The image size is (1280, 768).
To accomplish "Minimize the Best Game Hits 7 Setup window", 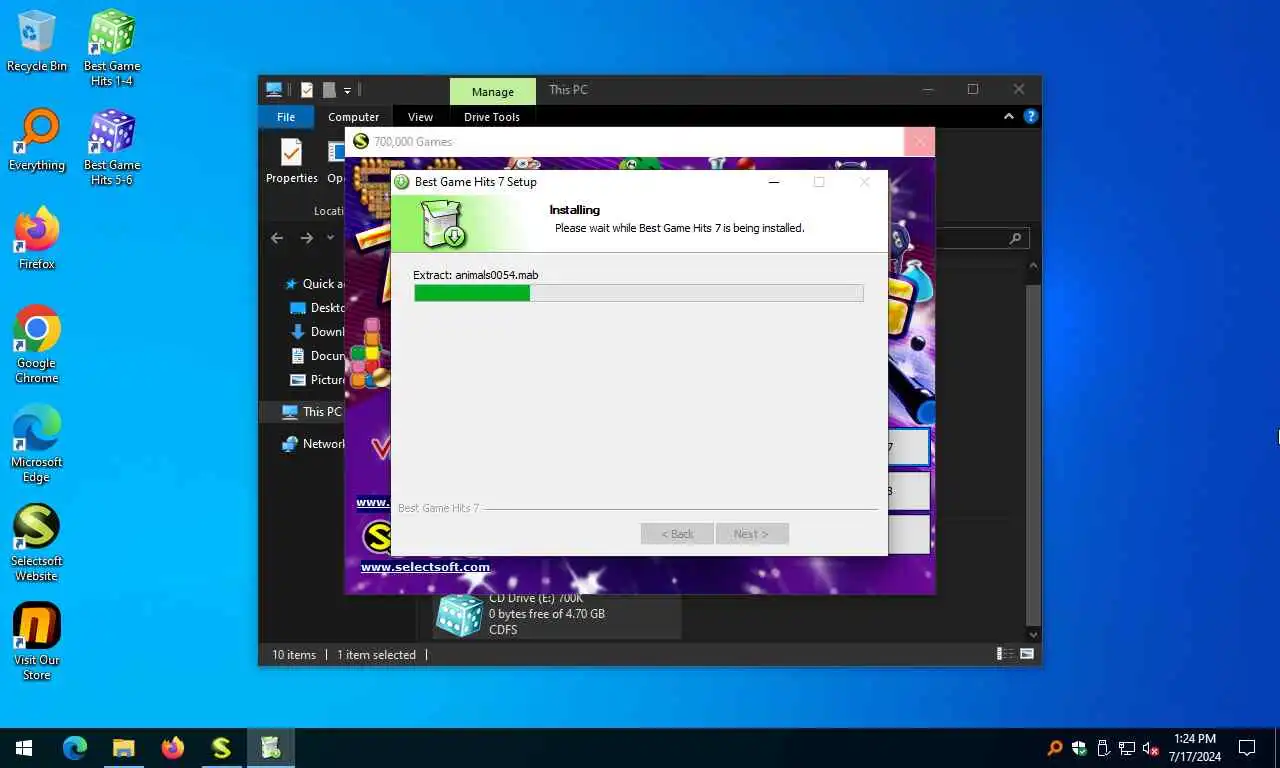I will click(773, 182).
